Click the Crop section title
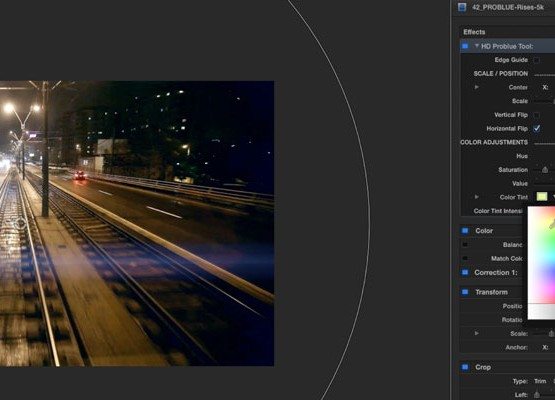The width and height of the screenshot is (555, 400). click(483, 367)
